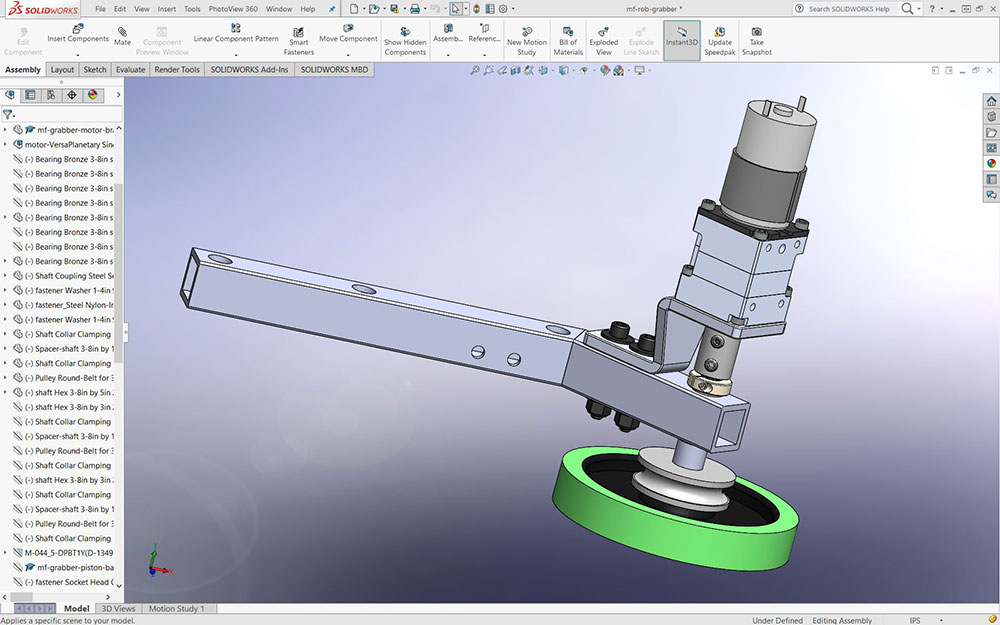The height and width of the screenshot is (625, 1000).
Task: Expand the mf-grabber-motor-bracket tree node
Action: point(6,130)
